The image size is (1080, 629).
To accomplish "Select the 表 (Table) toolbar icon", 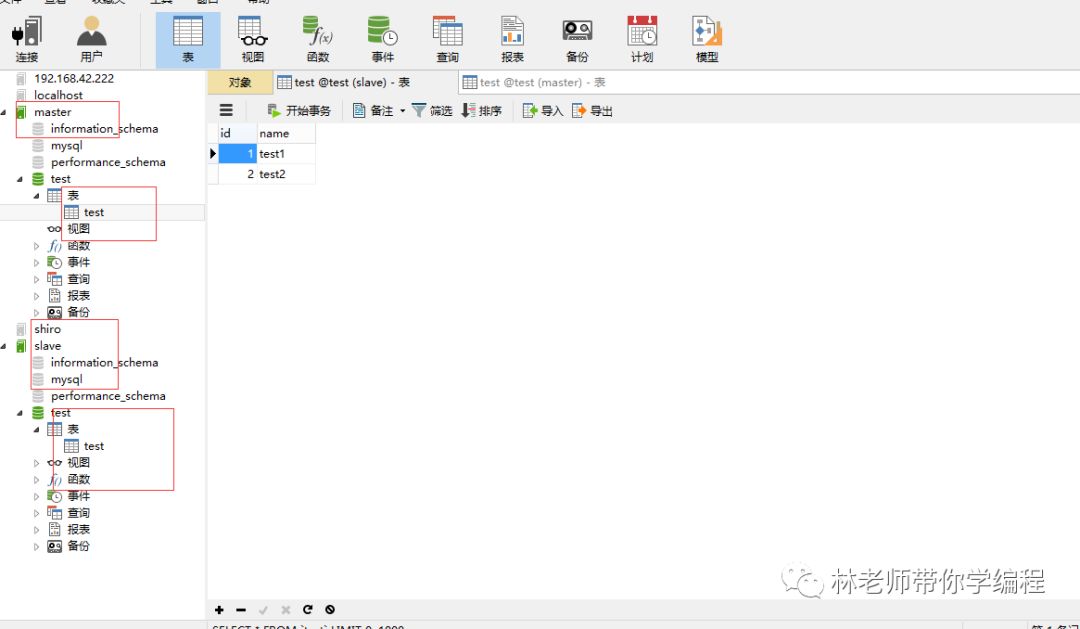I will pos(188,40).
